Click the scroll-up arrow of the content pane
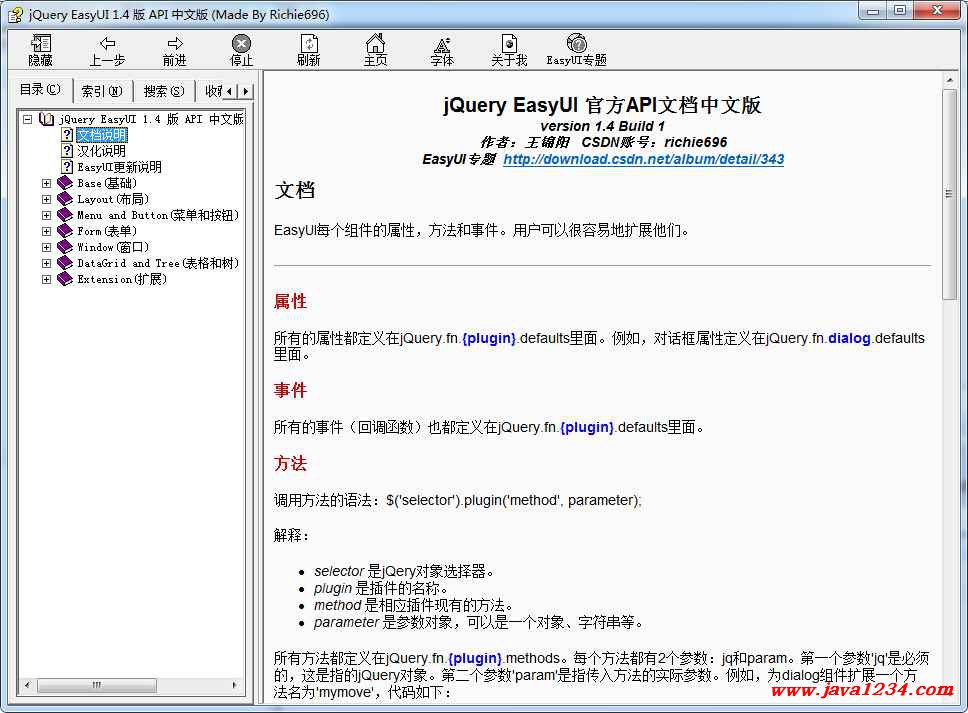This screenshot has width=968, height=713. pyautogui.click(x=949, y=80)
